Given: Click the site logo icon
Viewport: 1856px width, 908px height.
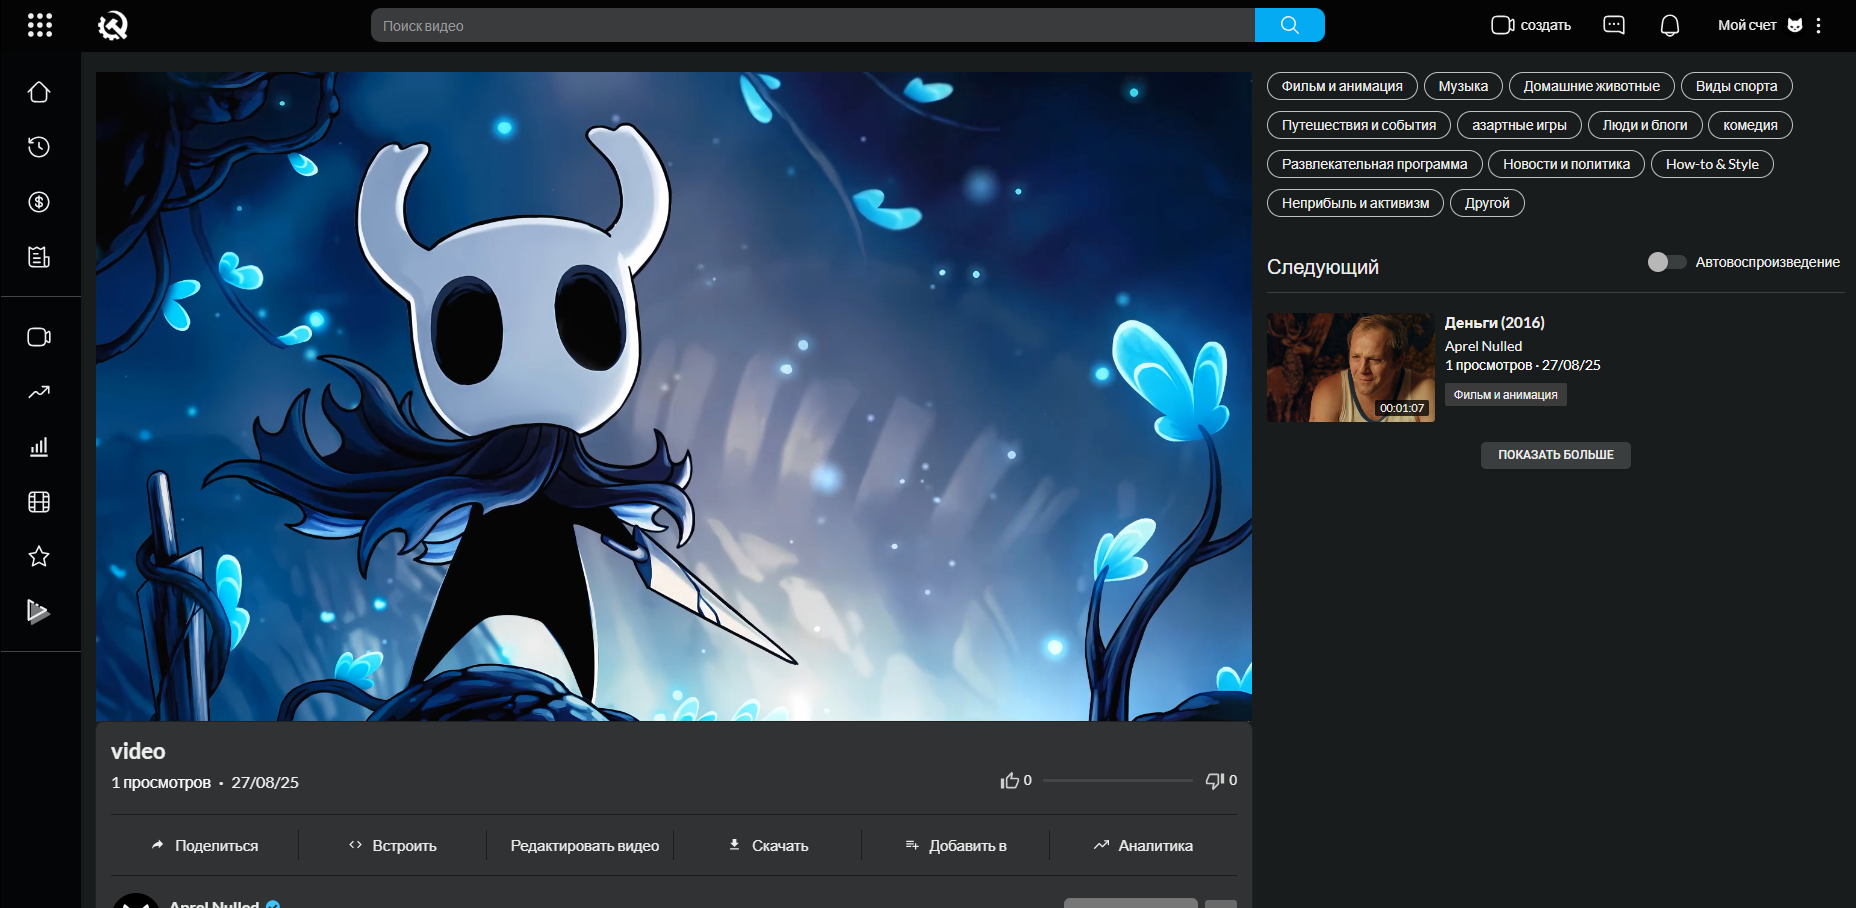Looking at the screenshot, I should pyautogui.click(x=113, y=25).
